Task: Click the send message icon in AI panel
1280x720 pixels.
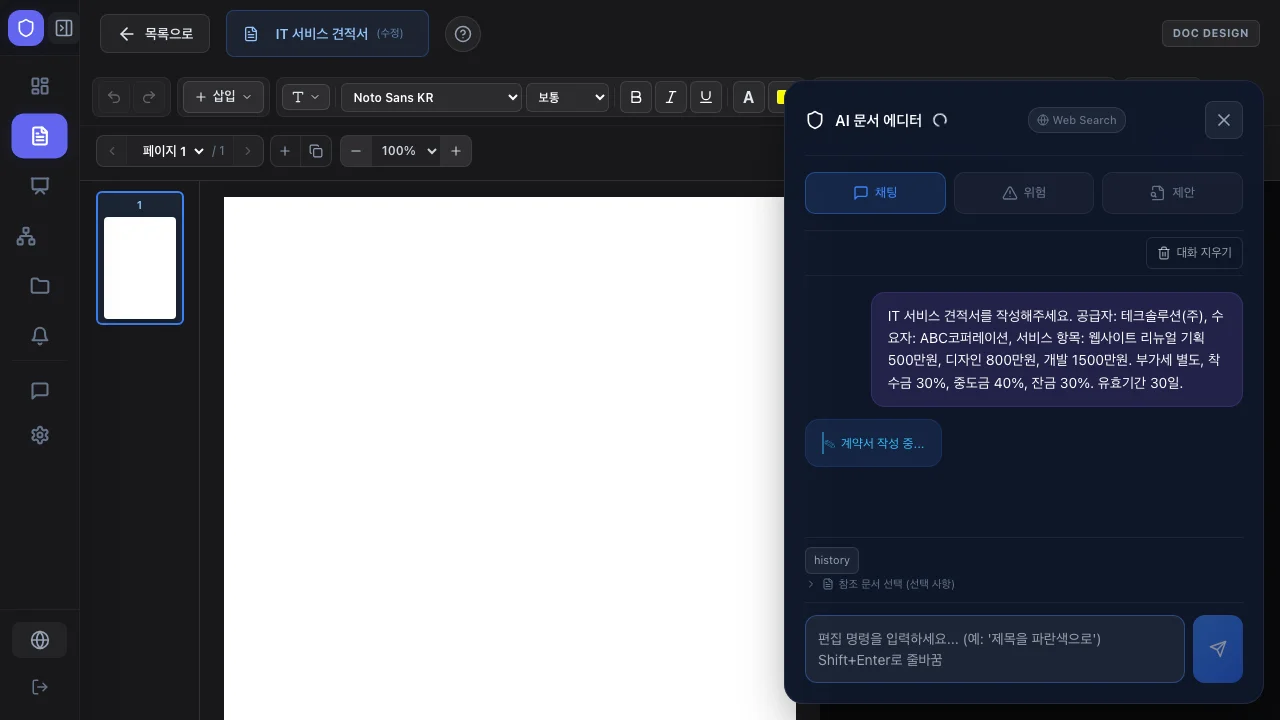Action: coord(1217,649)
